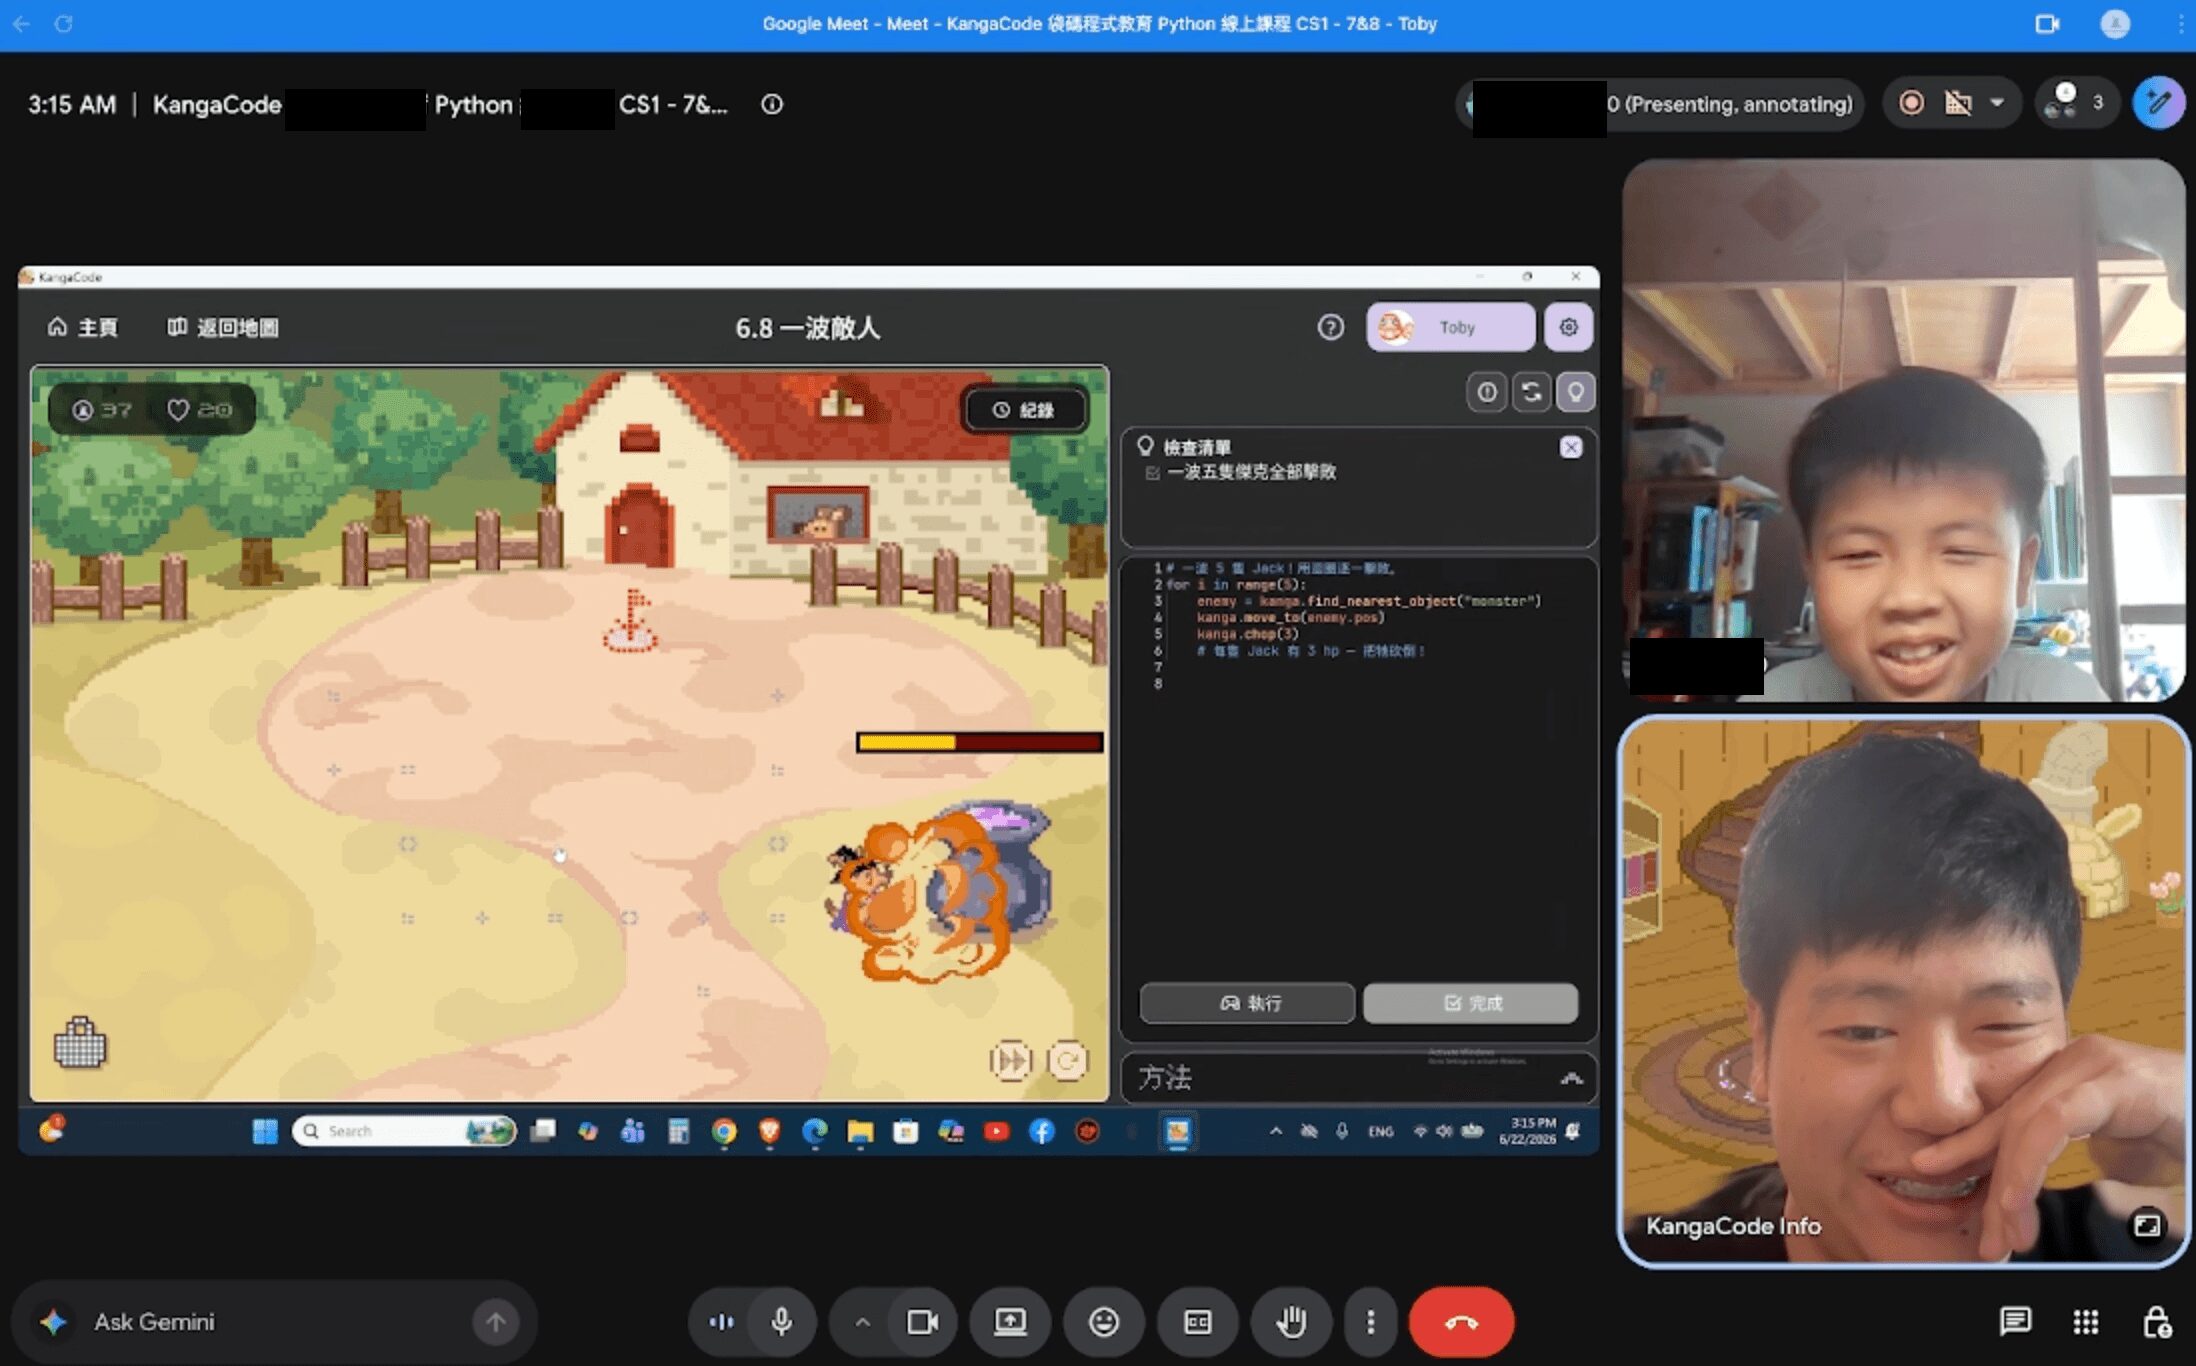
Task: Open Microsoft Edge from shared taskbar
Action: [815, 1131]
